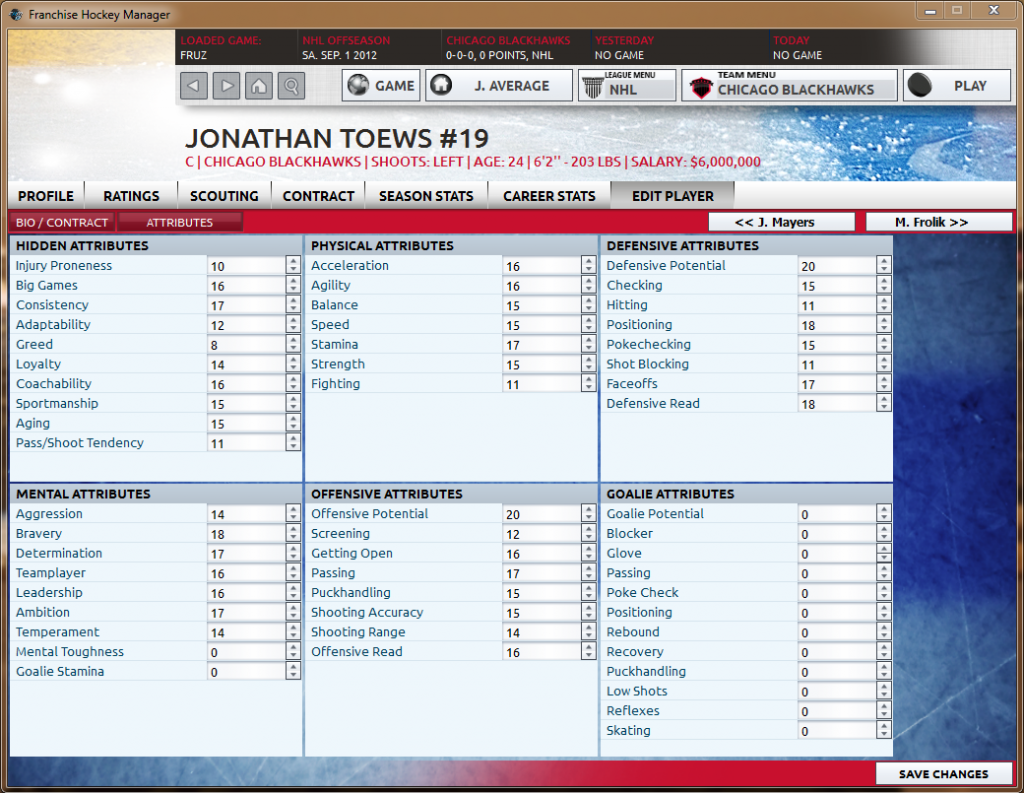Image resolution: width=1024 pixels, height=793 pixels.
Task: Switch to the Career Stats tab
Action: [548, 196]
